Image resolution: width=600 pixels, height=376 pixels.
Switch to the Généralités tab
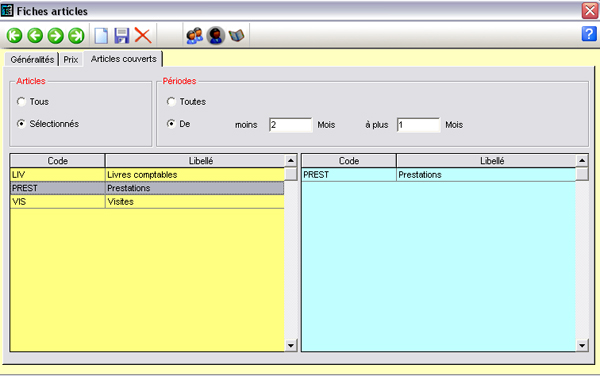pos(32,60)
